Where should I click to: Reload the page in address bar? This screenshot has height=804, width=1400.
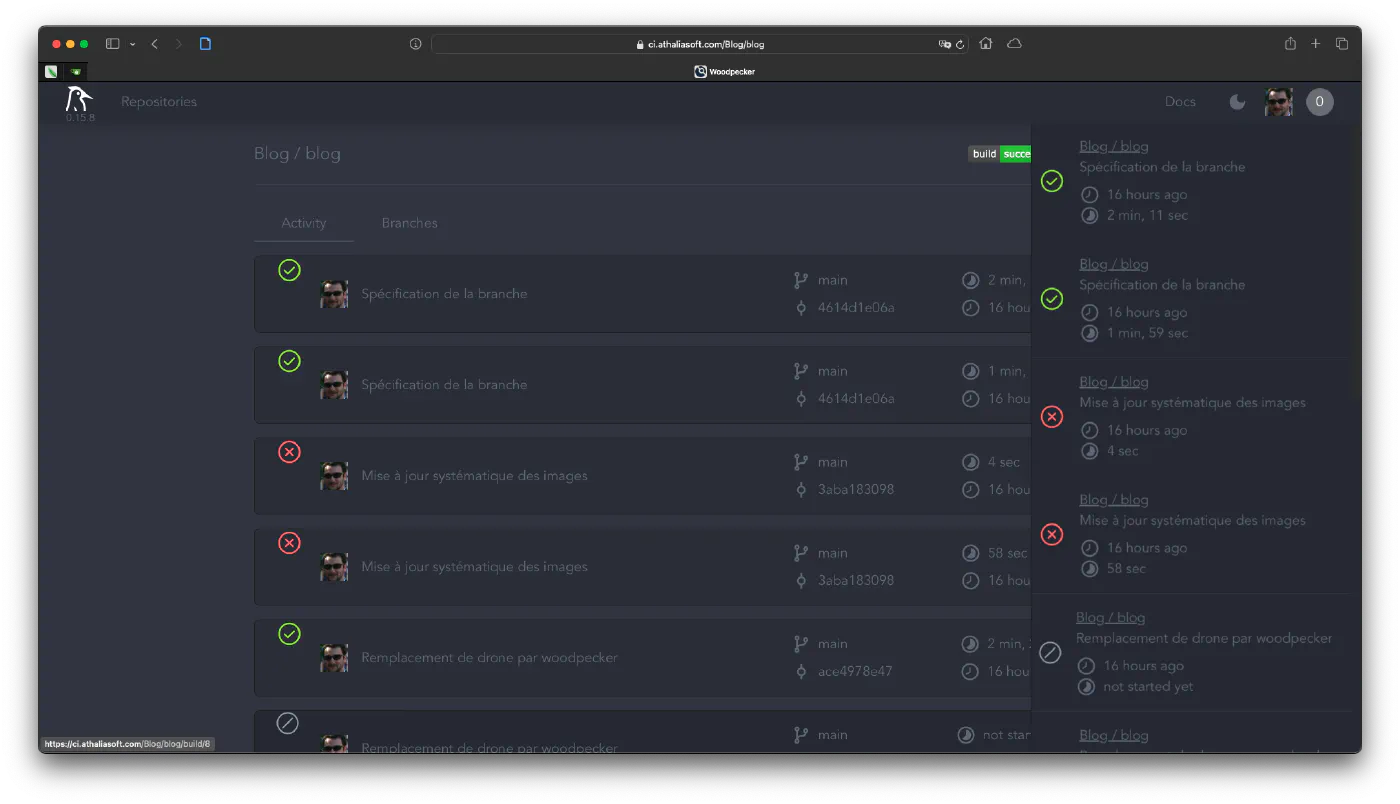pos(960,44)
